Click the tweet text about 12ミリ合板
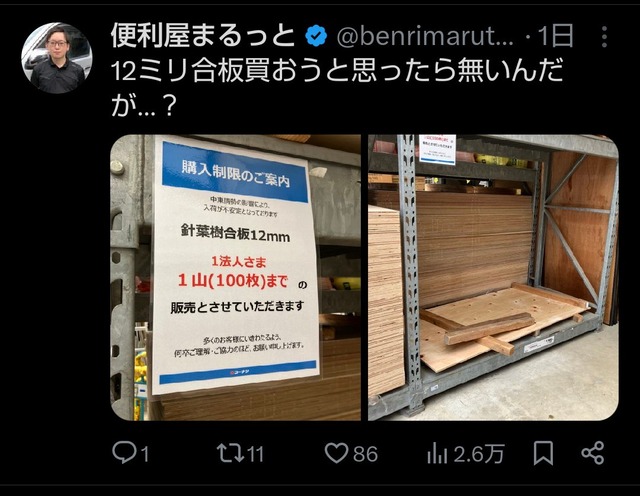640x496 pixels. point(337,87)
